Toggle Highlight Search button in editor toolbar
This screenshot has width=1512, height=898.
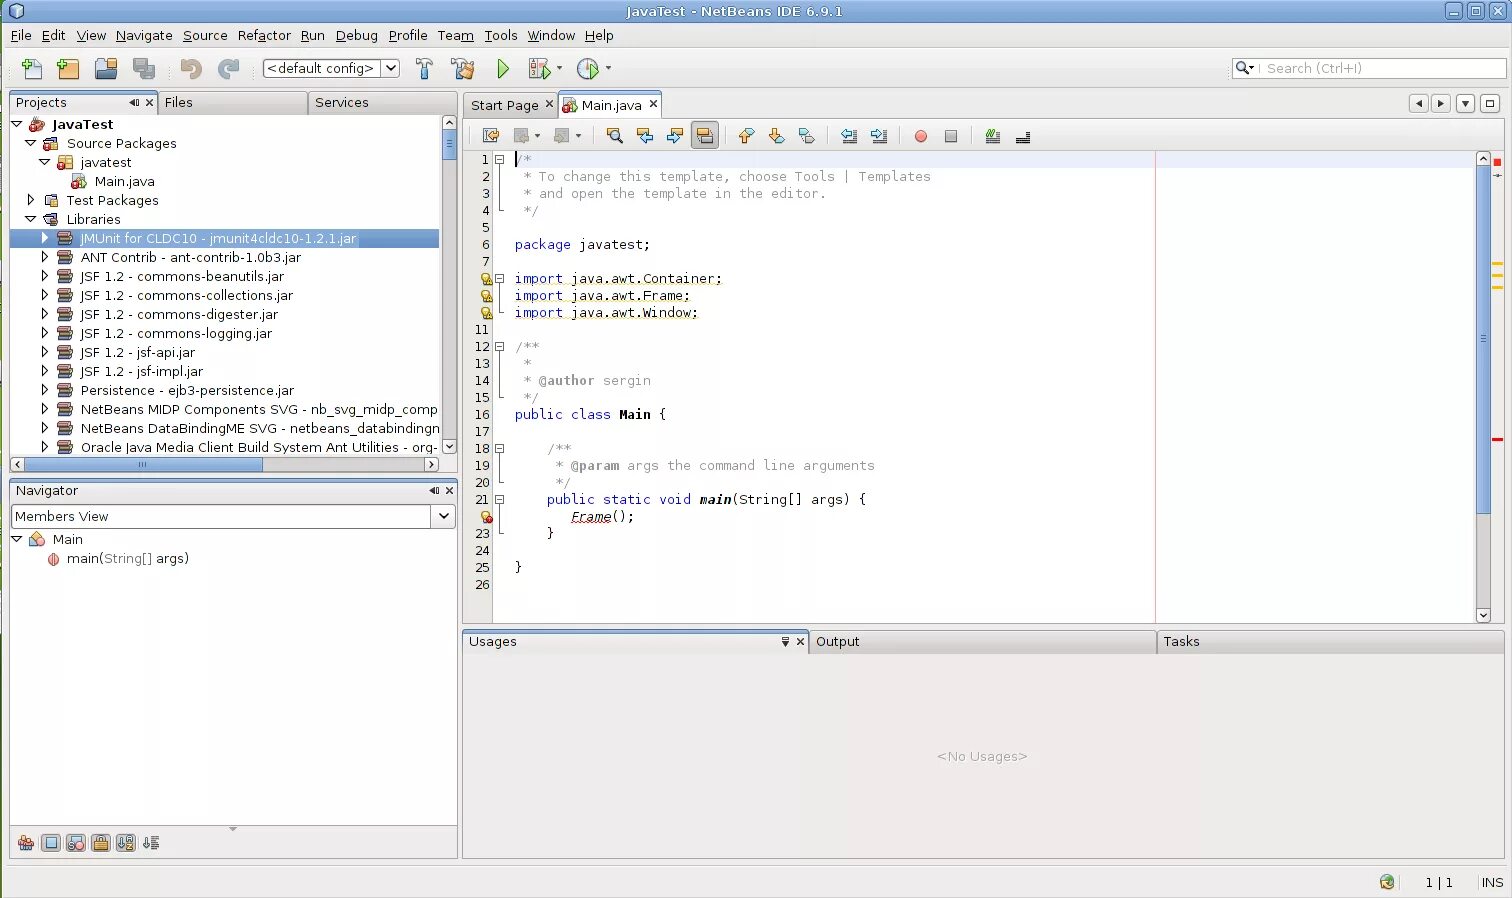[705, 136]
